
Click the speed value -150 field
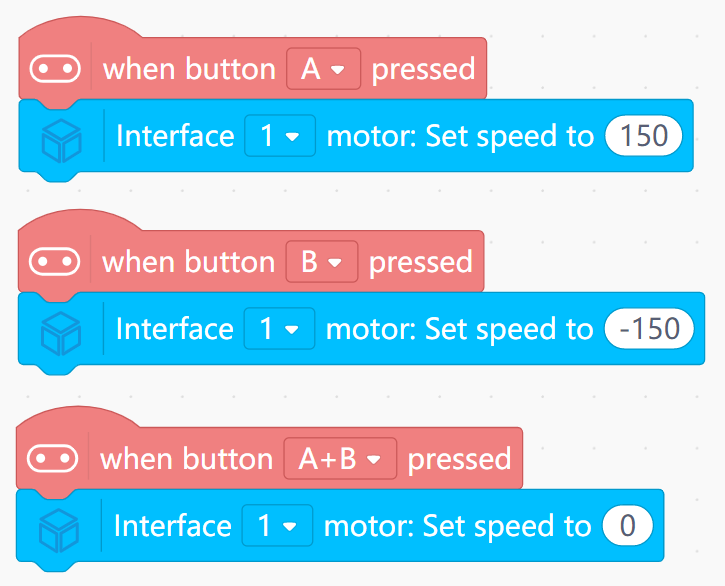coord(649,329)
